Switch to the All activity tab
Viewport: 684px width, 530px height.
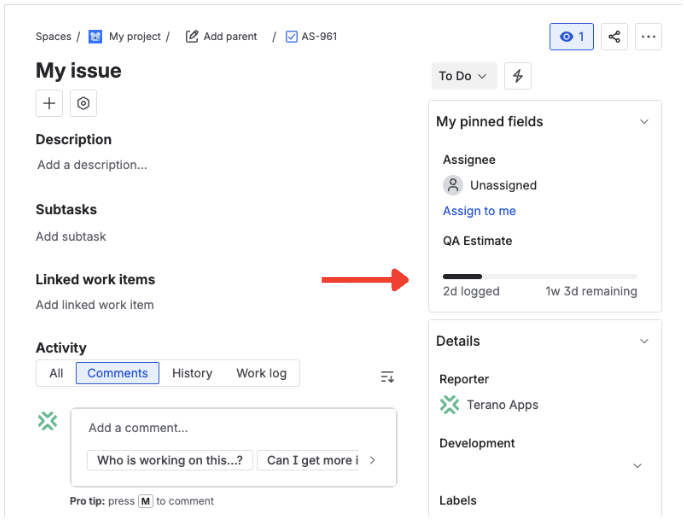click(56, 373)
